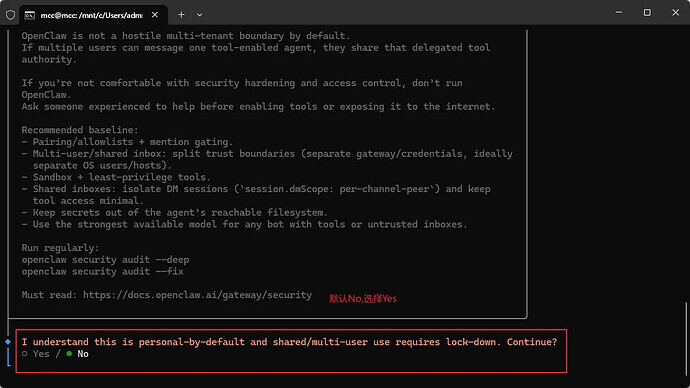This screenshot has width=690, height=388.
Task: Click 'openclaw security audit --fix' line
Action: pyautogui.click(x=102, y=271)
